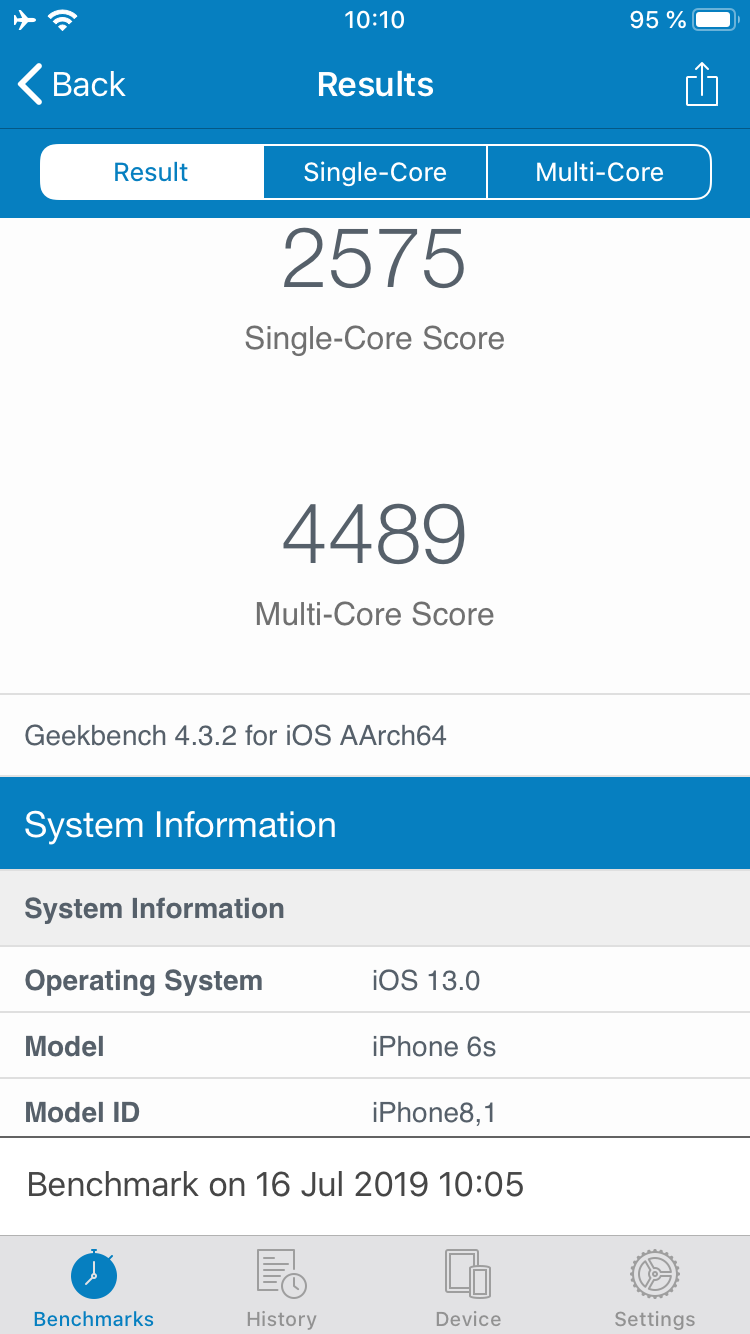Tap the airplane mode icon
Image resolution: width=750 pixels, height=1334 pixels.
pos(25,20)
